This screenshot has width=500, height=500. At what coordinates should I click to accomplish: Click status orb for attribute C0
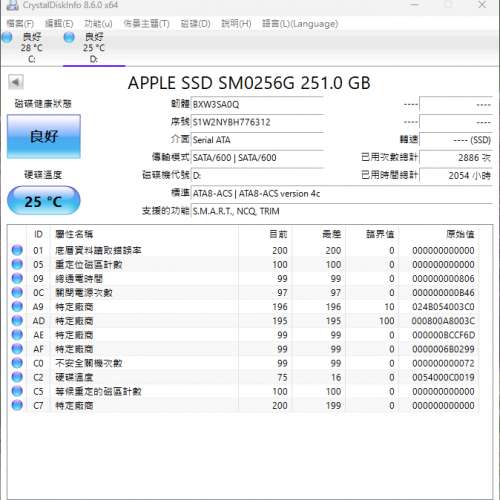tap(17, 363)
